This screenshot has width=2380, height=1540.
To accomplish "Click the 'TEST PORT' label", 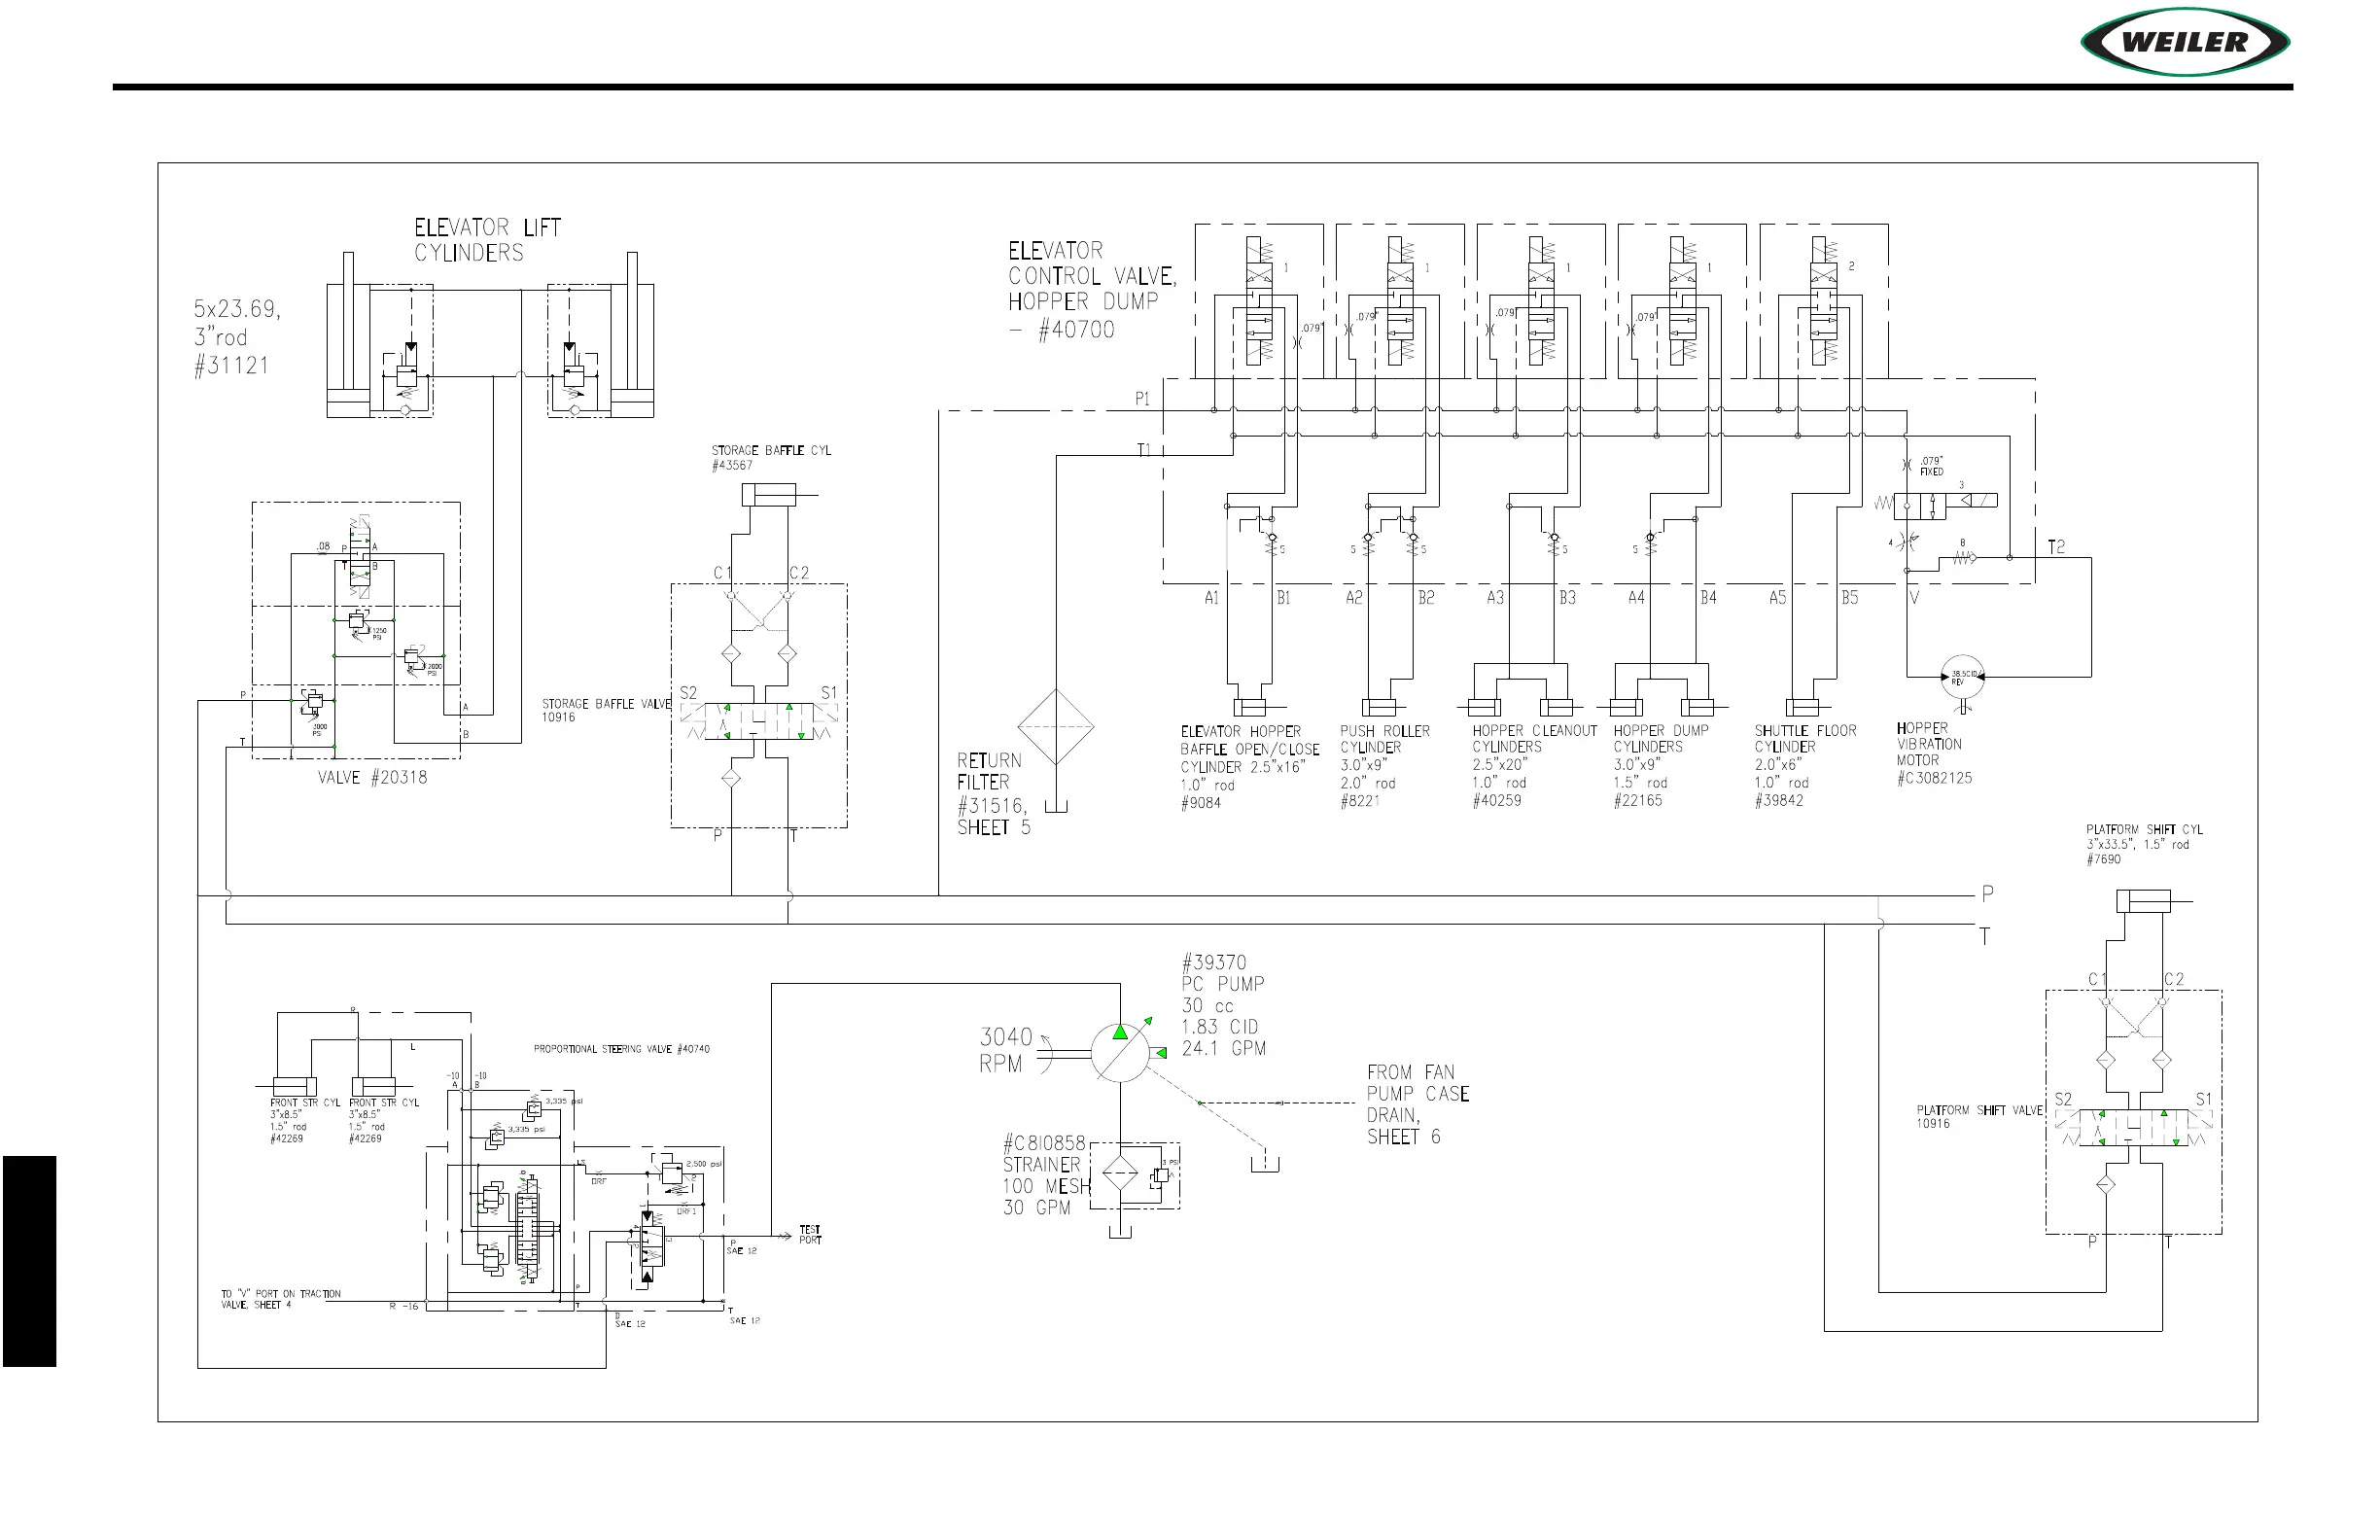I will (810, 1235).
